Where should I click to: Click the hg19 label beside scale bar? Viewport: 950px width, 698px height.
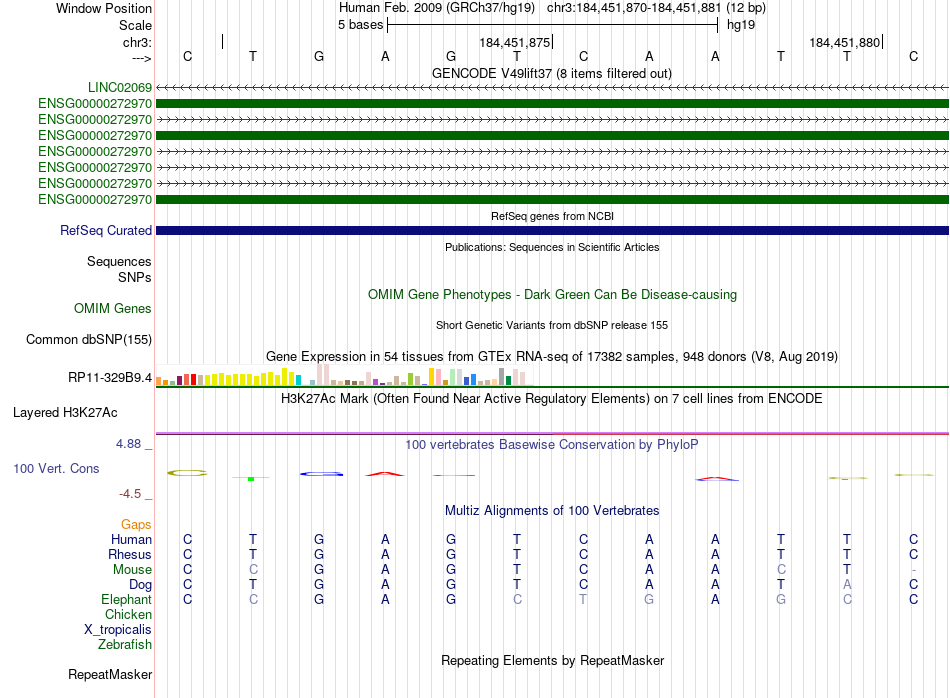pos(741,25)
